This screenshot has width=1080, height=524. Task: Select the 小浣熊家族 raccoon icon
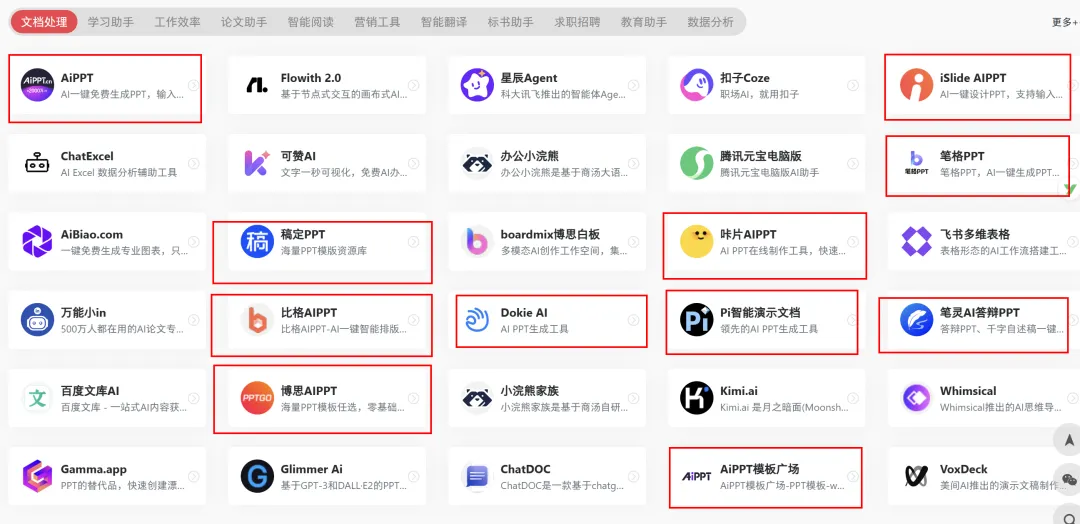[x=477, y=398]
